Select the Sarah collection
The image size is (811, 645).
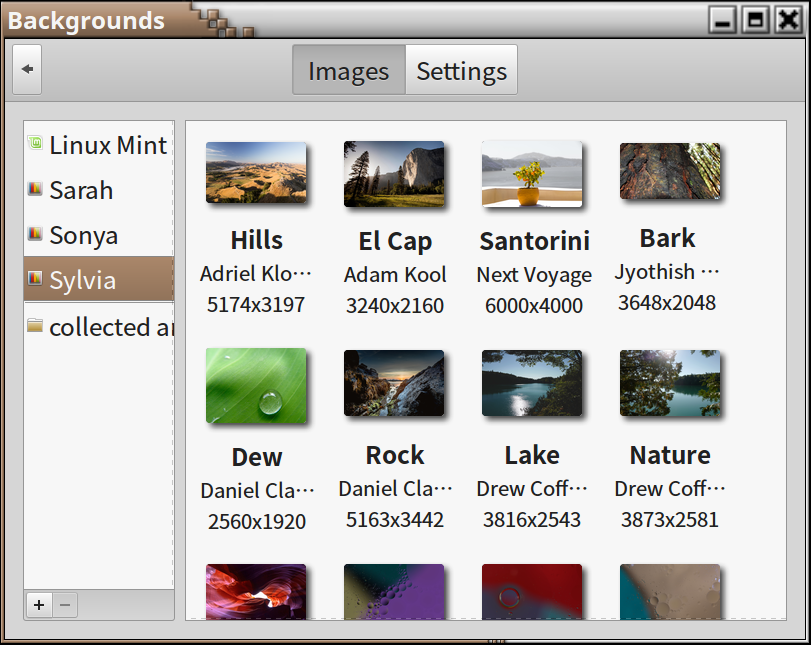coord(99,190)
